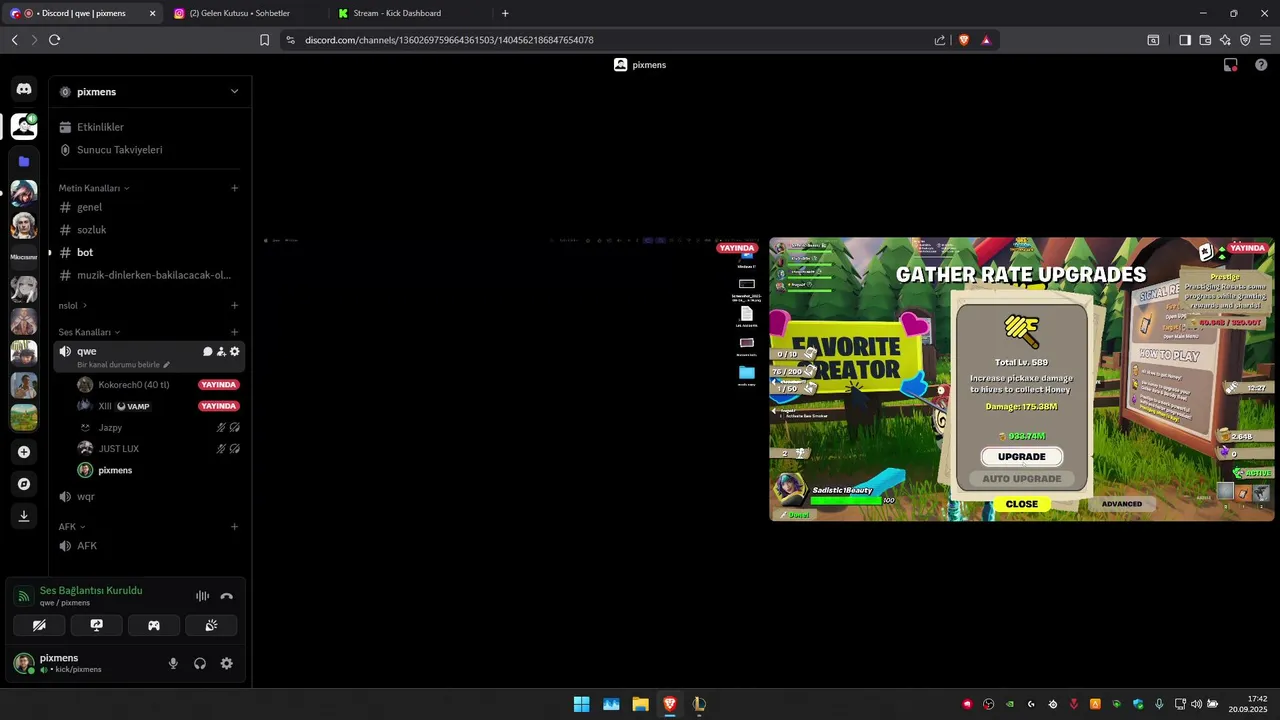Add a server with the plus icon

(x=24, y=452)
